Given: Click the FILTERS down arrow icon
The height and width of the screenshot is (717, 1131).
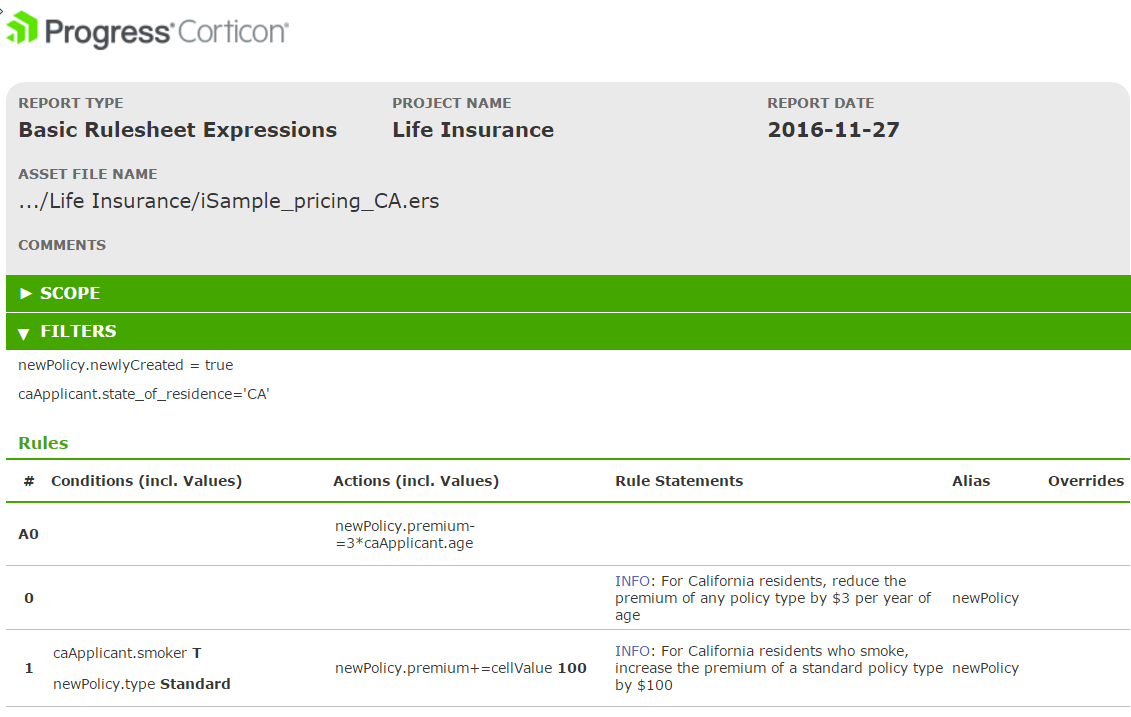Looking at the screenshot, I should [24, 332].
